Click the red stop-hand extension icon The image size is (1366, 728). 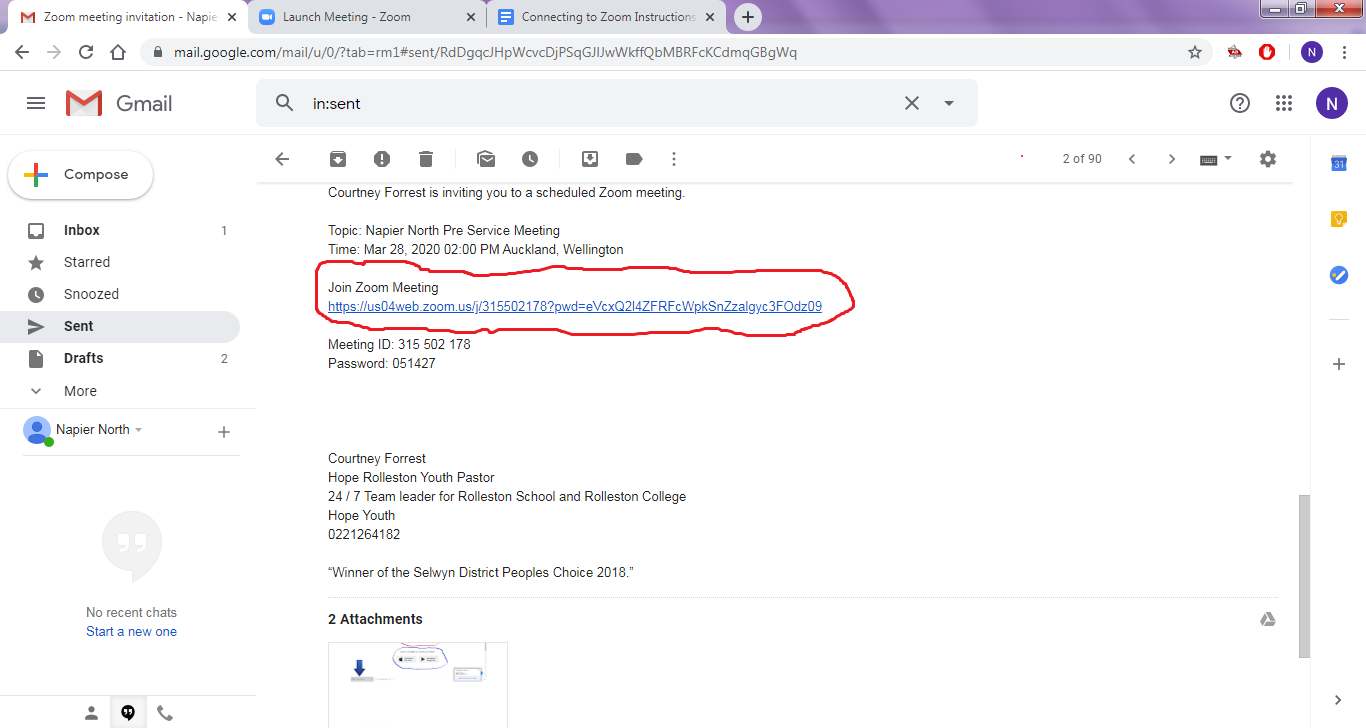click(x=1267, y=52)
